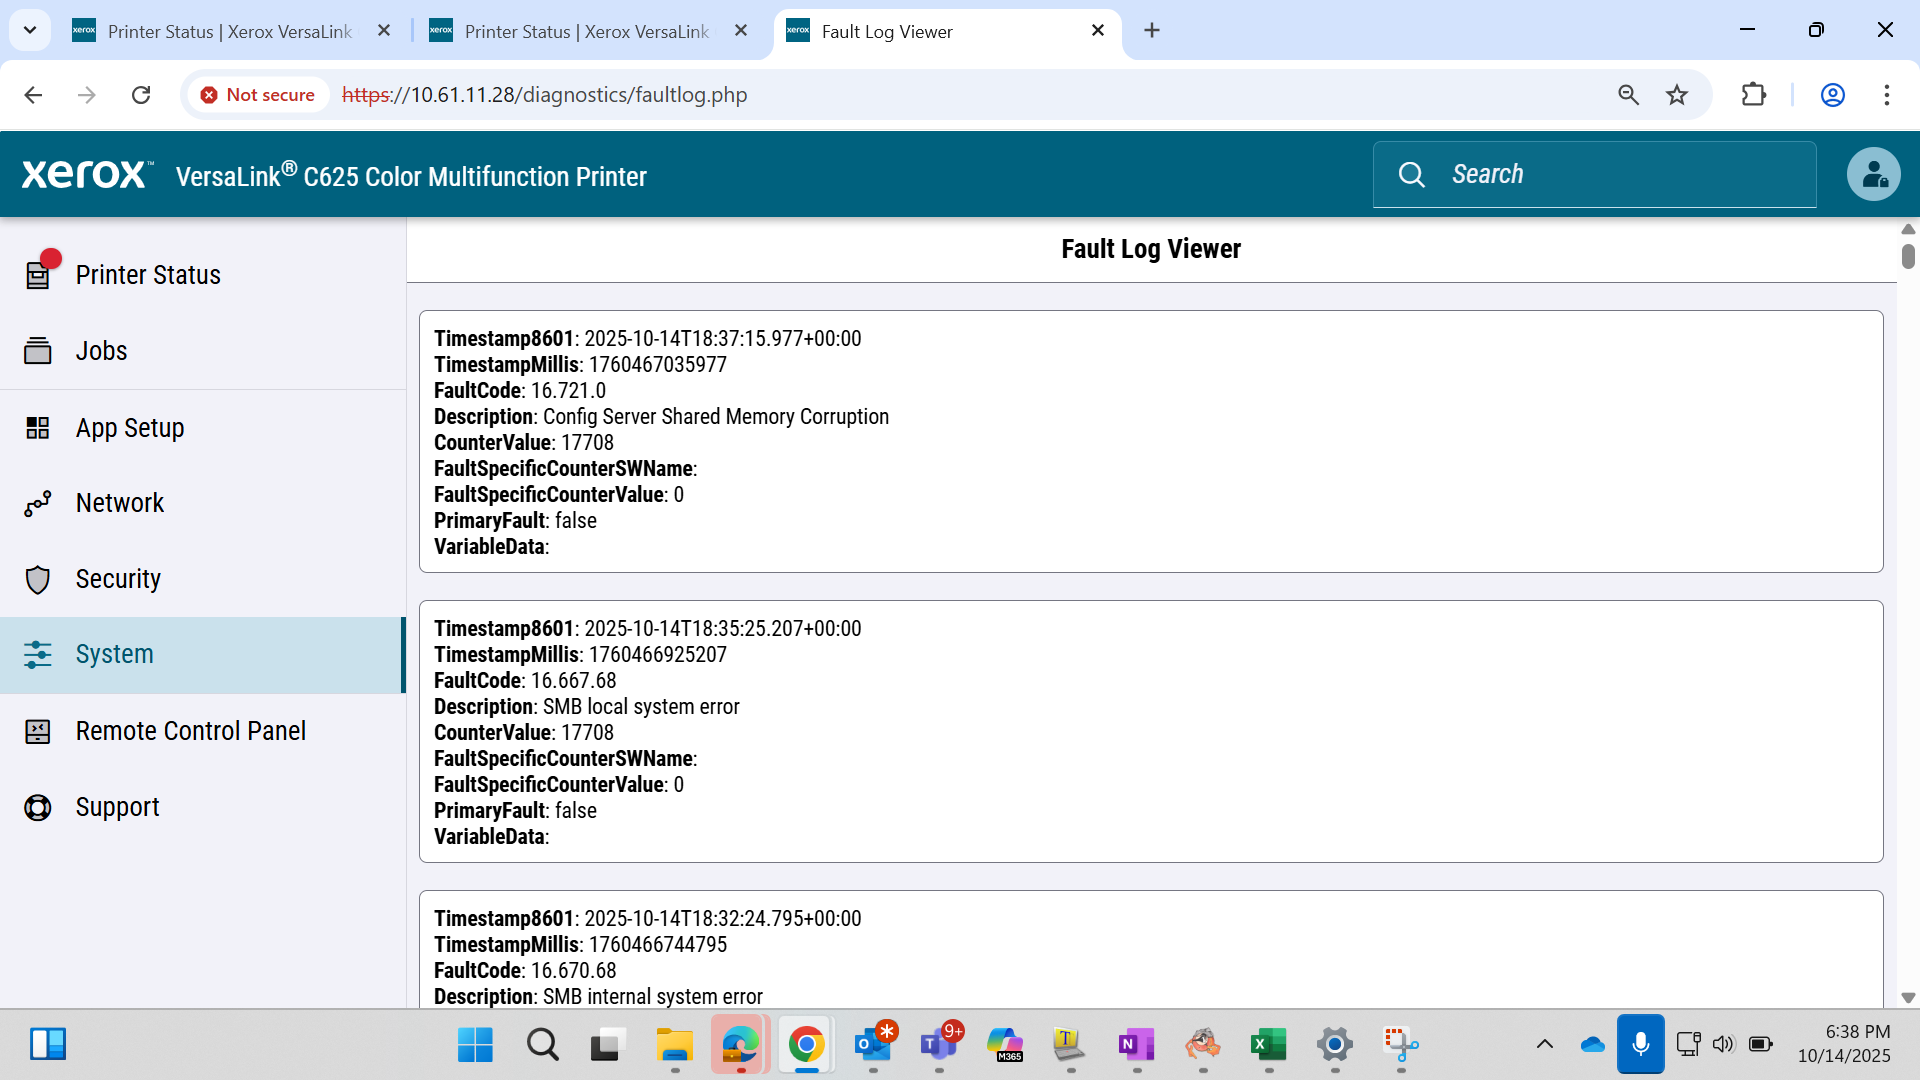This screenshot has height=1080, width=1920.
Task: Bookmark this page with the star
Action: tap(1677, 95)
